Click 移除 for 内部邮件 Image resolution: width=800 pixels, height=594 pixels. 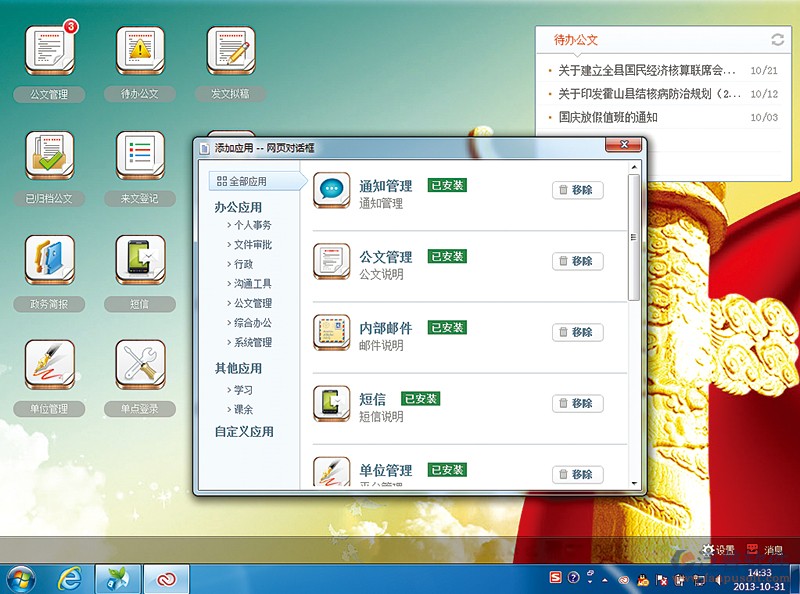[x=577, y=332]
